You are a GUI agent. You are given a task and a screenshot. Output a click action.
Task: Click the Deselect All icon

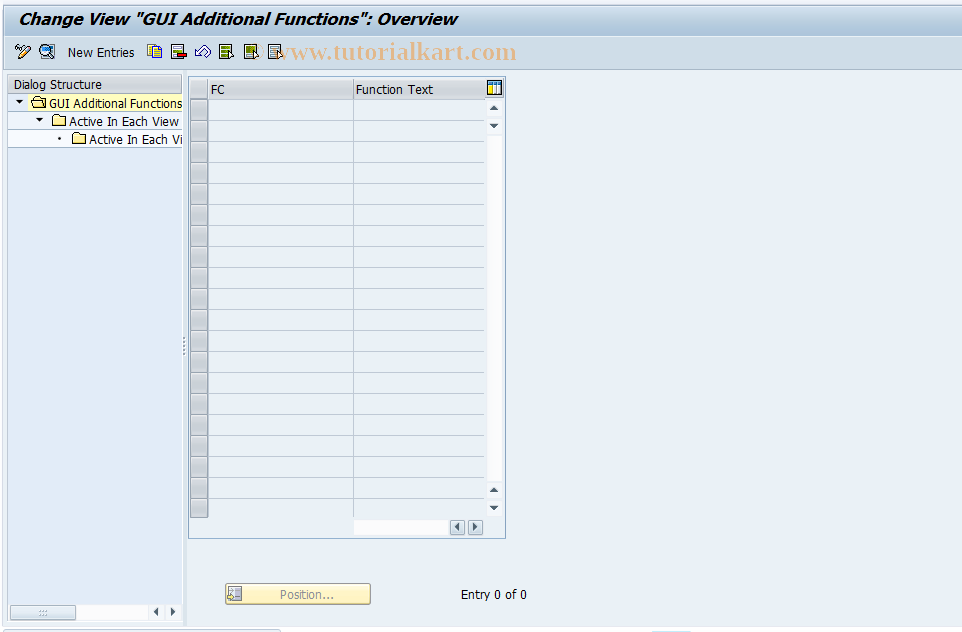tap(275, 52)
